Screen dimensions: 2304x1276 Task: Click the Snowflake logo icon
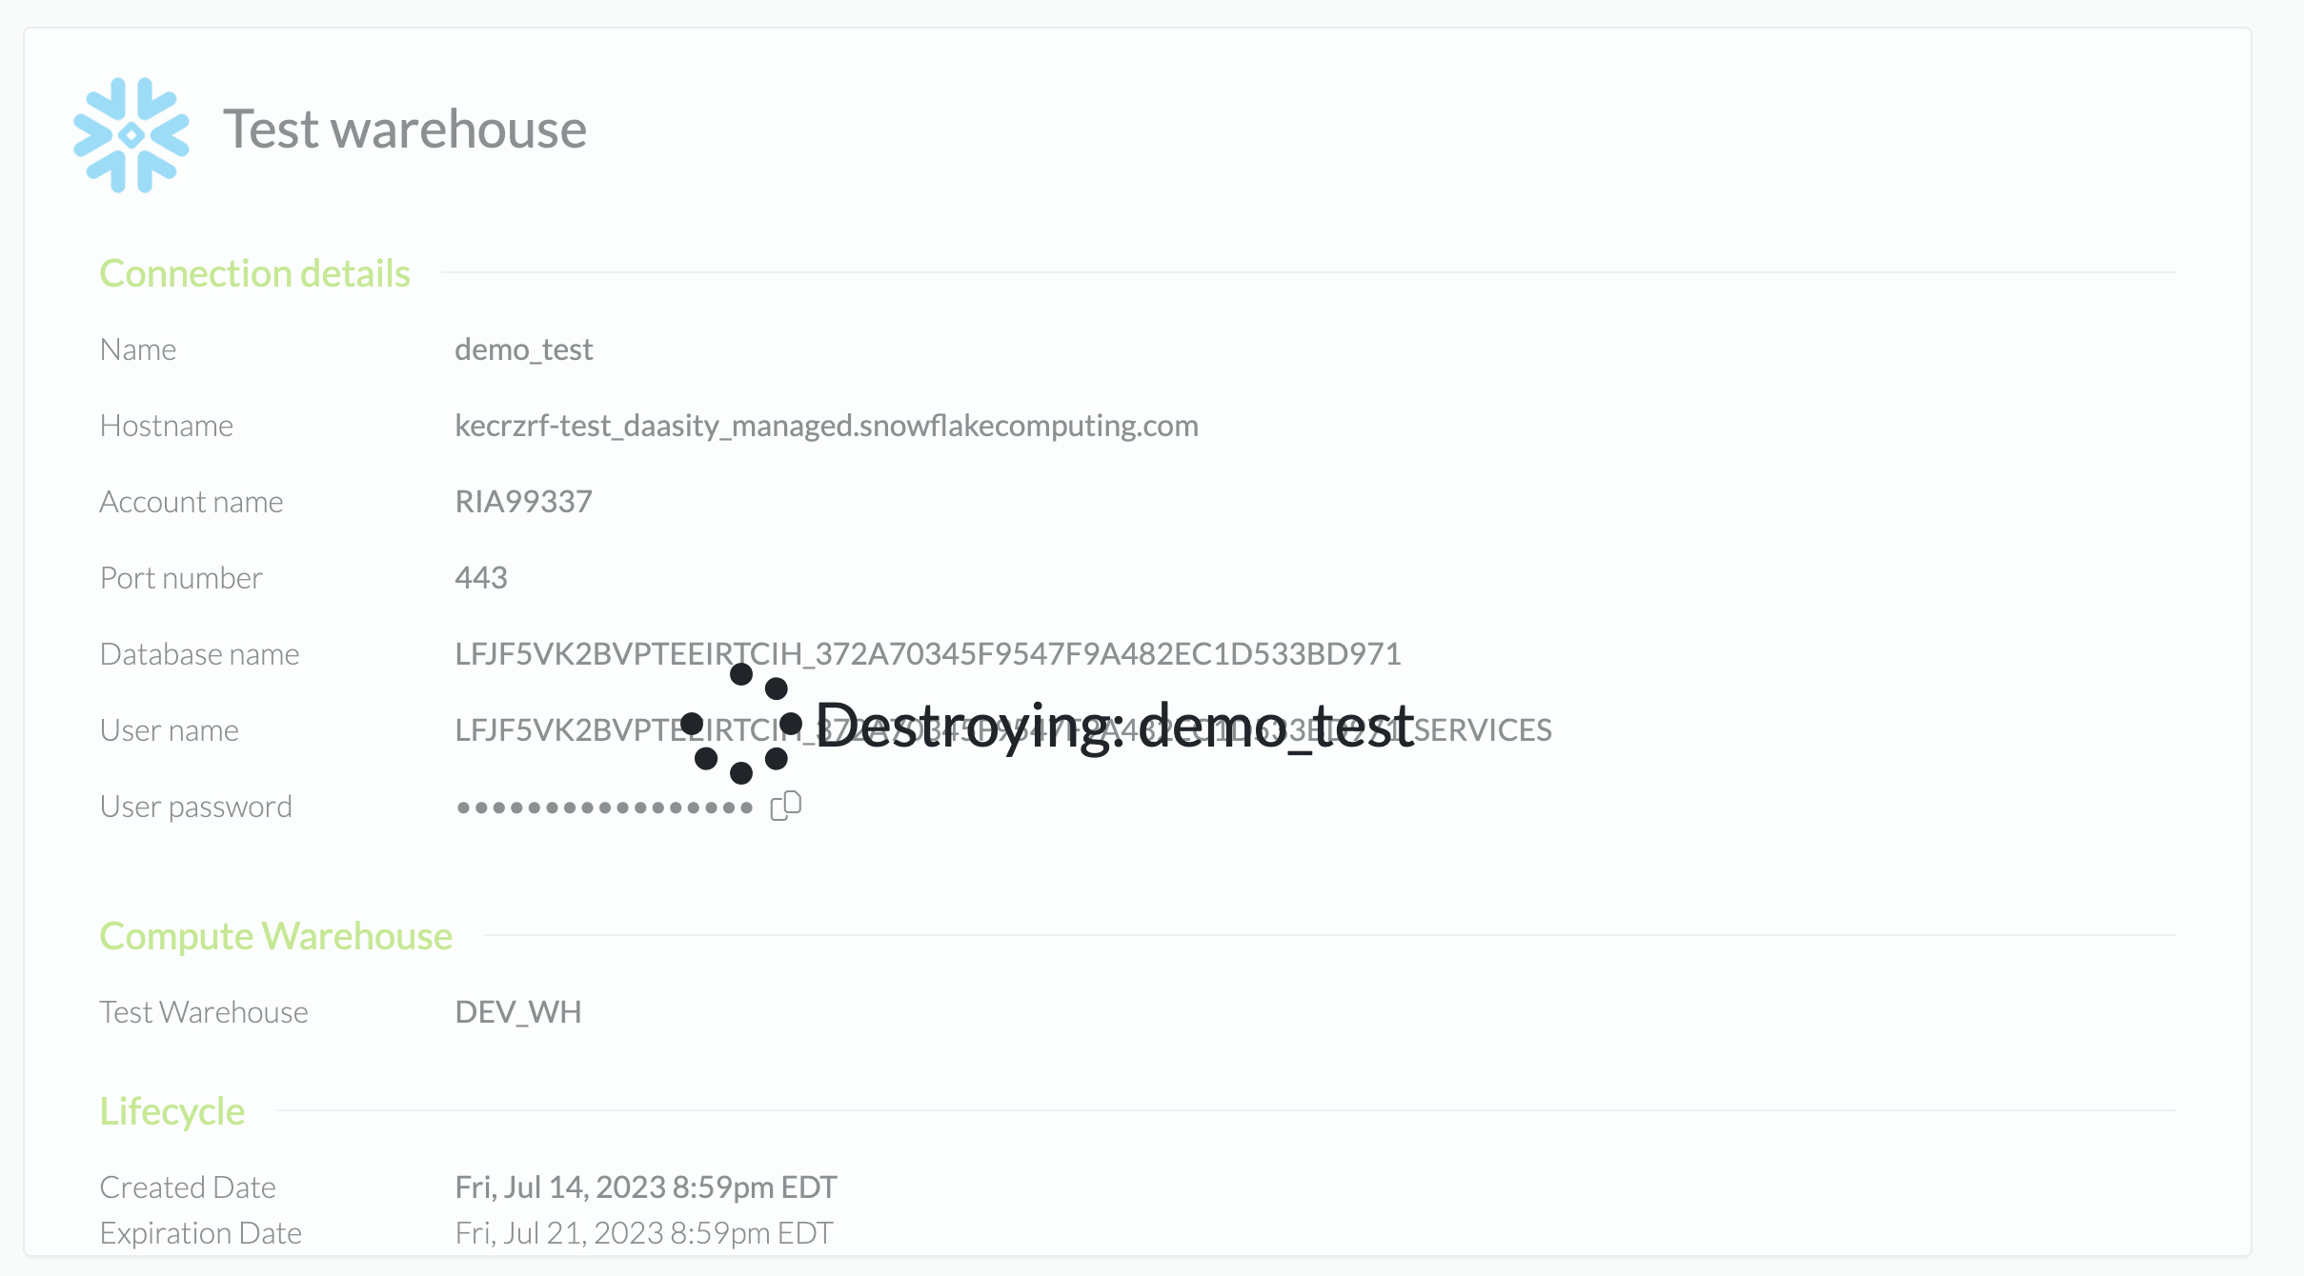tap(131, 135)
